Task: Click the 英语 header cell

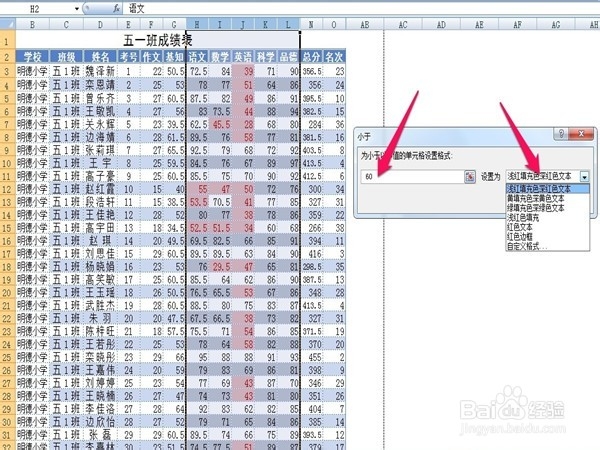Action: coord(243,57)
